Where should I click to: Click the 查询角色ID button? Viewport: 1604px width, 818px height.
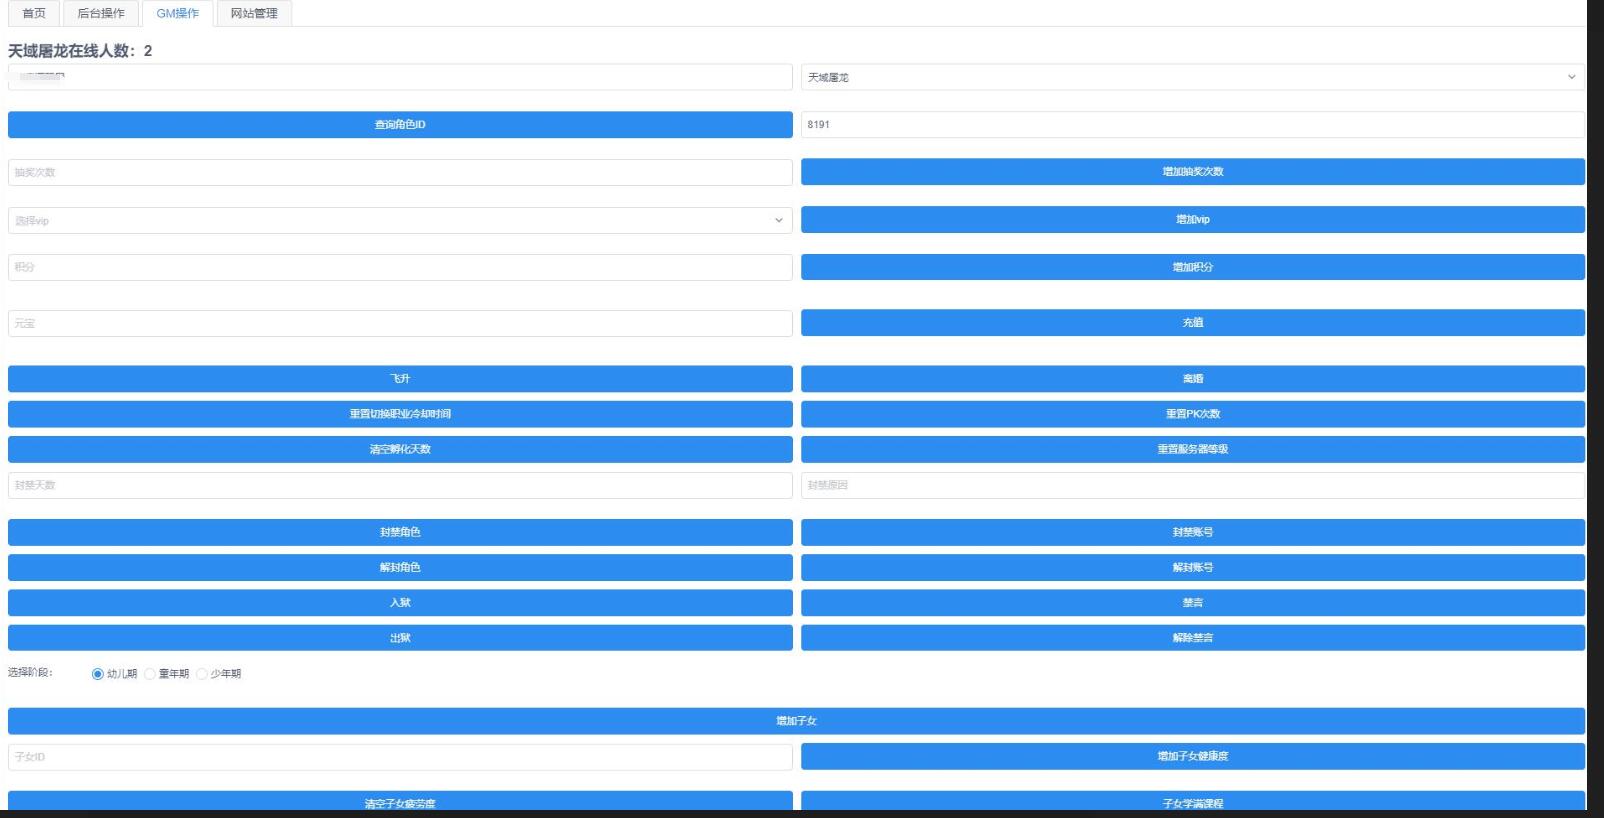point(400,124)
